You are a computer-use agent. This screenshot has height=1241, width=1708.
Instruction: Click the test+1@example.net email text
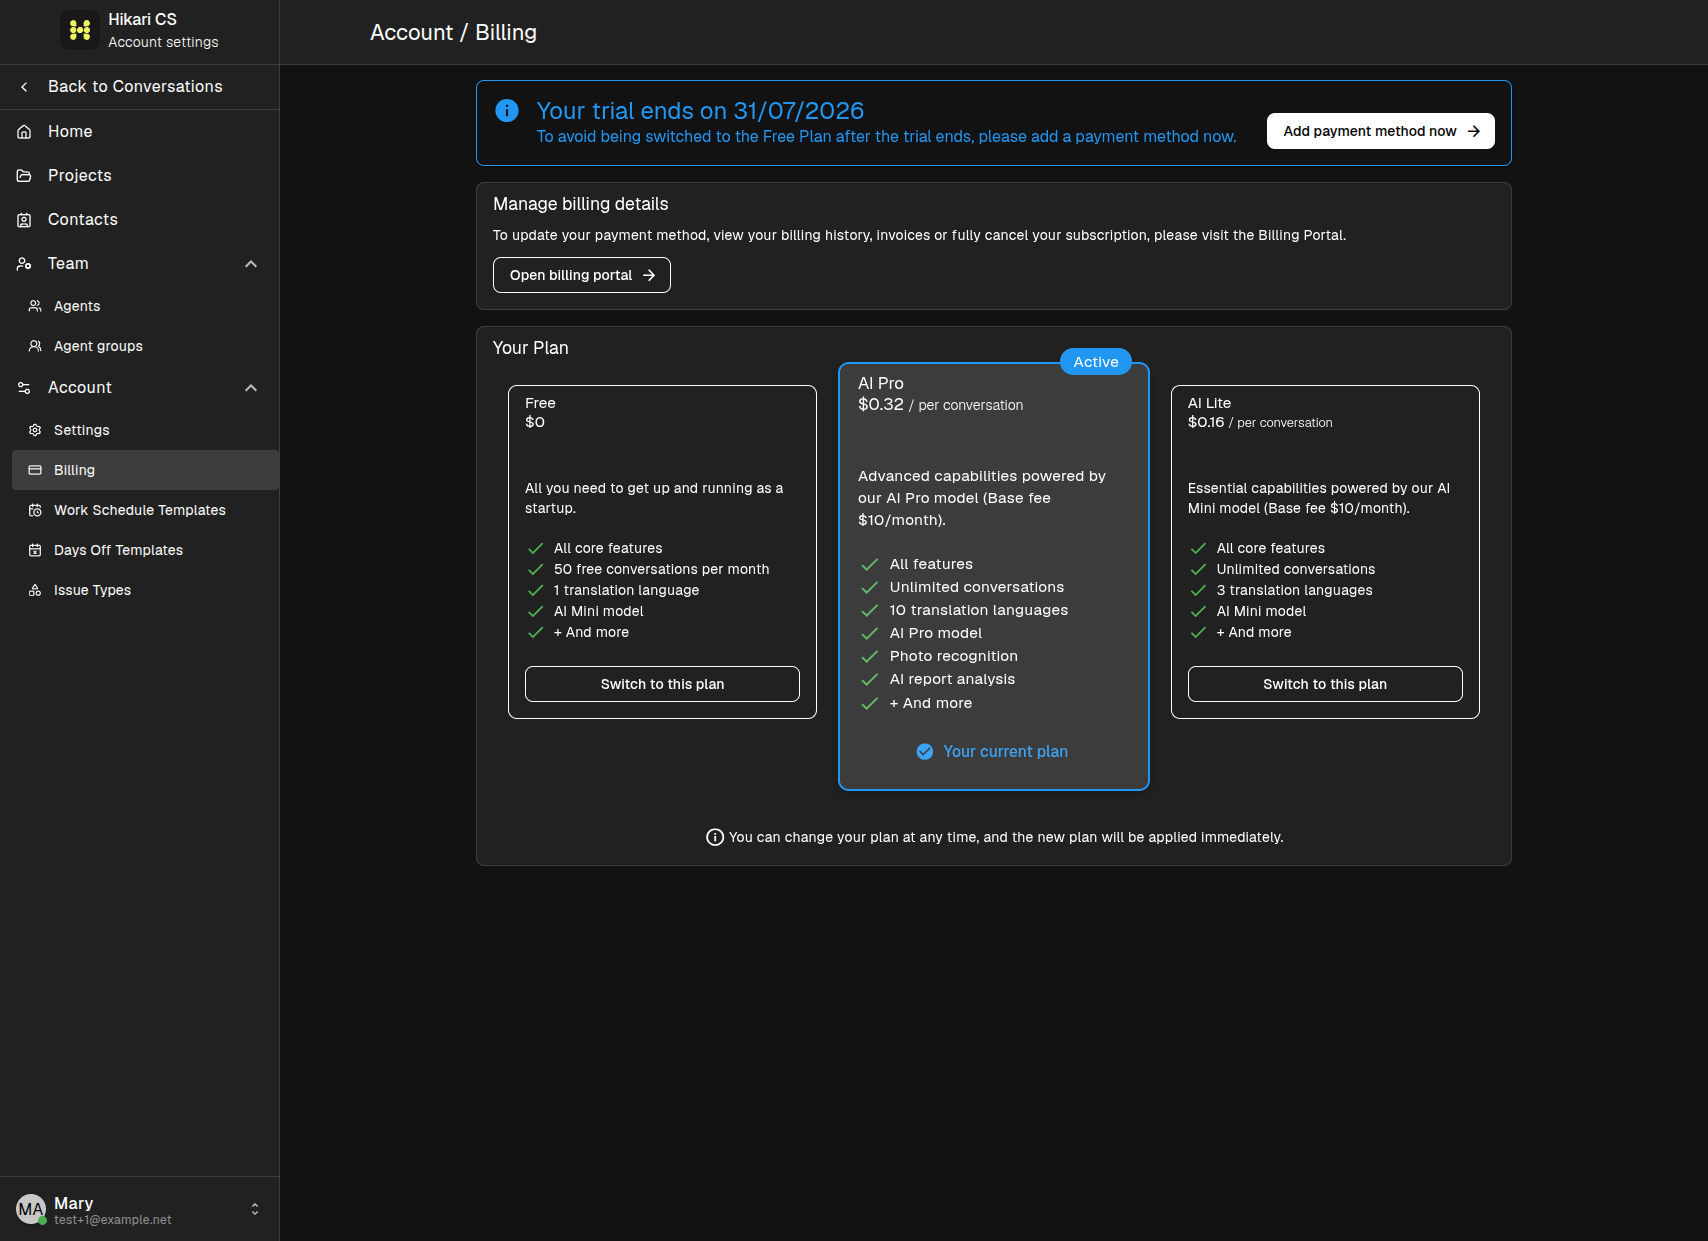tap(113, 1220)
